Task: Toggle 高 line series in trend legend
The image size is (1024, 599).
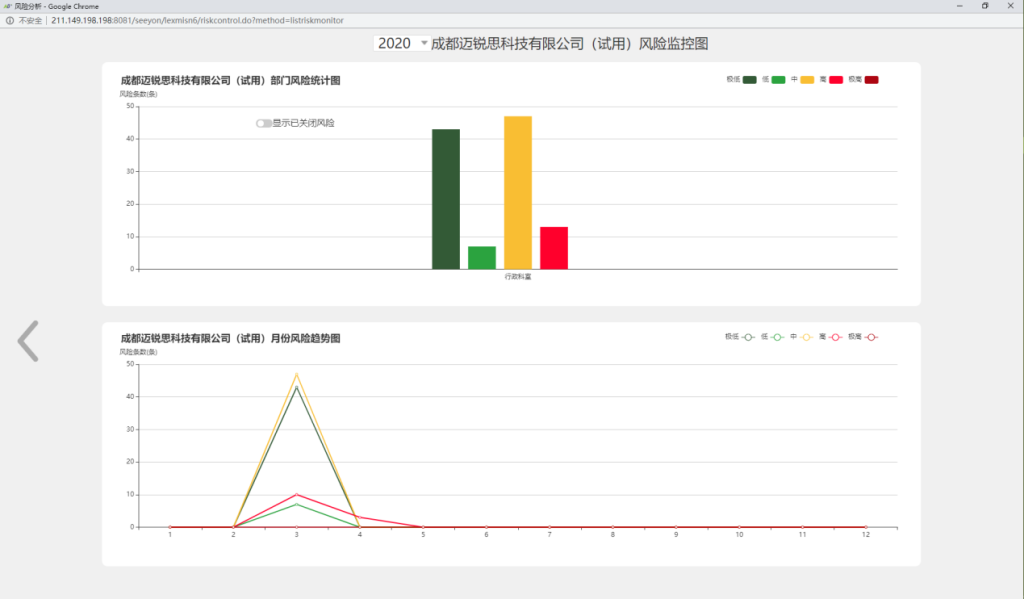Action: click(x=836, y=337)
